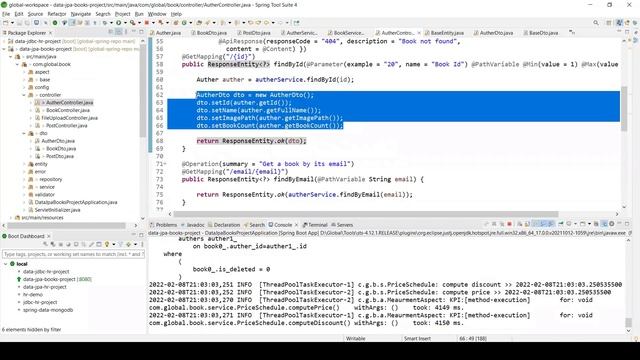Click the Boot Dashboard green toolbar icon
Image resolution: width=640 pixels, height=360 pixels.
(x=55, y=23)
